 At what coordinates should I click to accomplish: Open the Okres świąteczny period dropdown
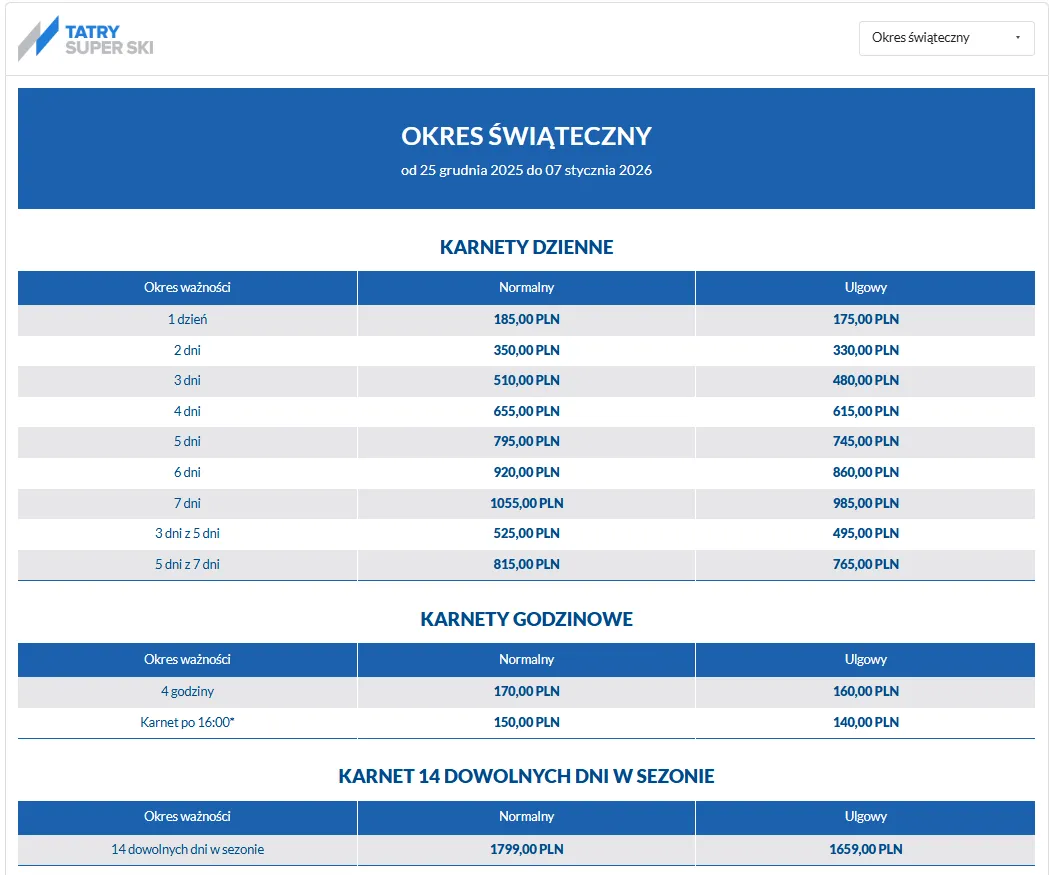tap(945, 38)
